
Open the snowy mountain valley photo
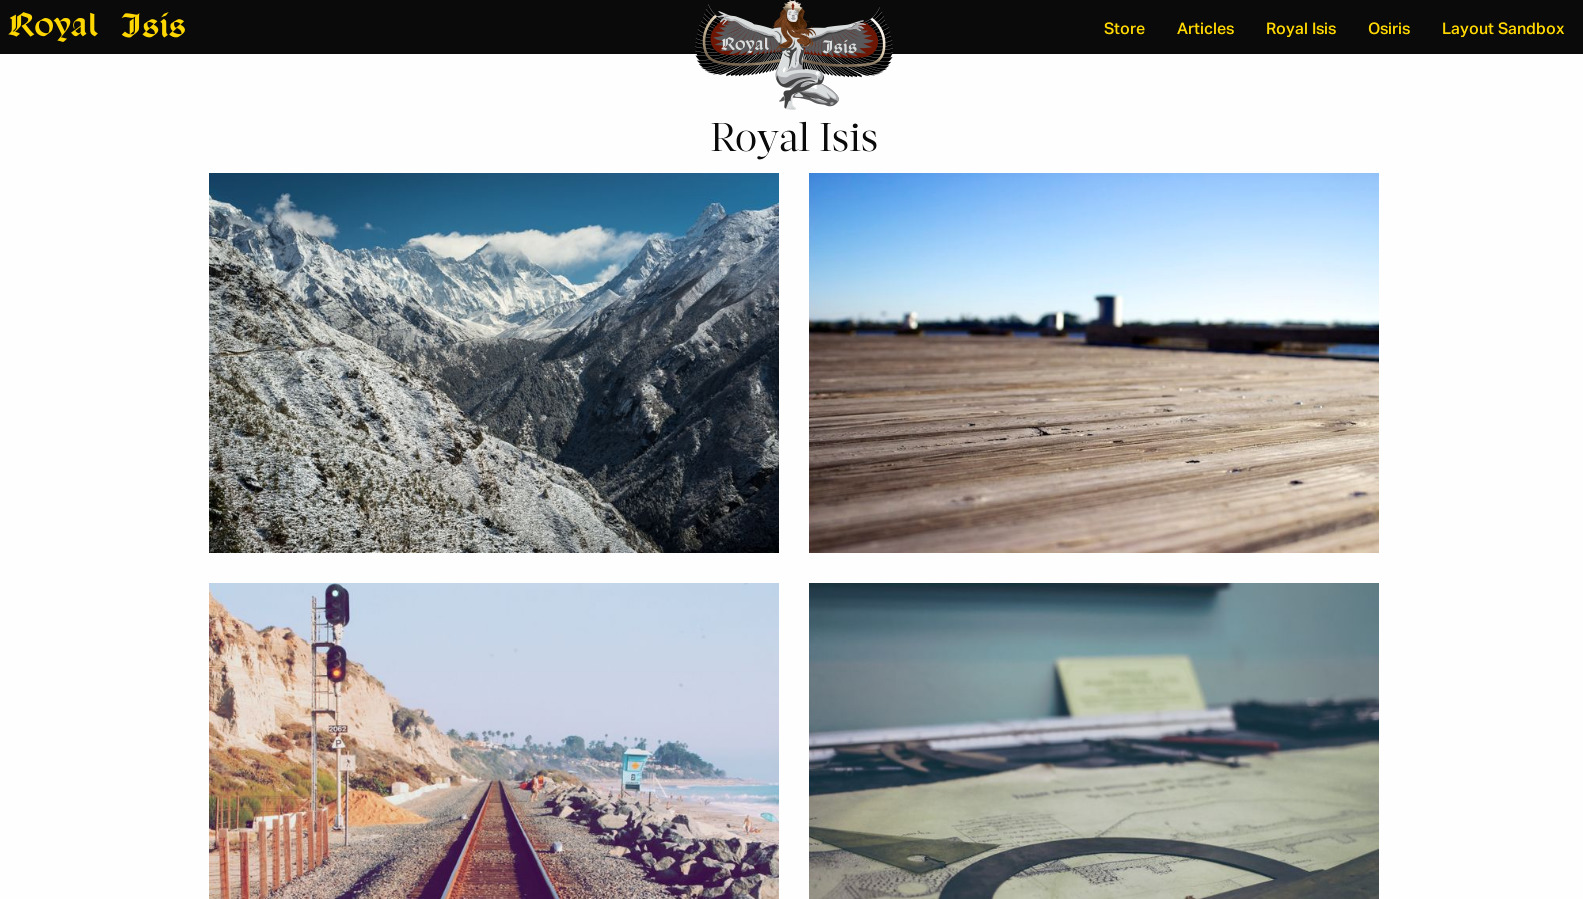494,363
